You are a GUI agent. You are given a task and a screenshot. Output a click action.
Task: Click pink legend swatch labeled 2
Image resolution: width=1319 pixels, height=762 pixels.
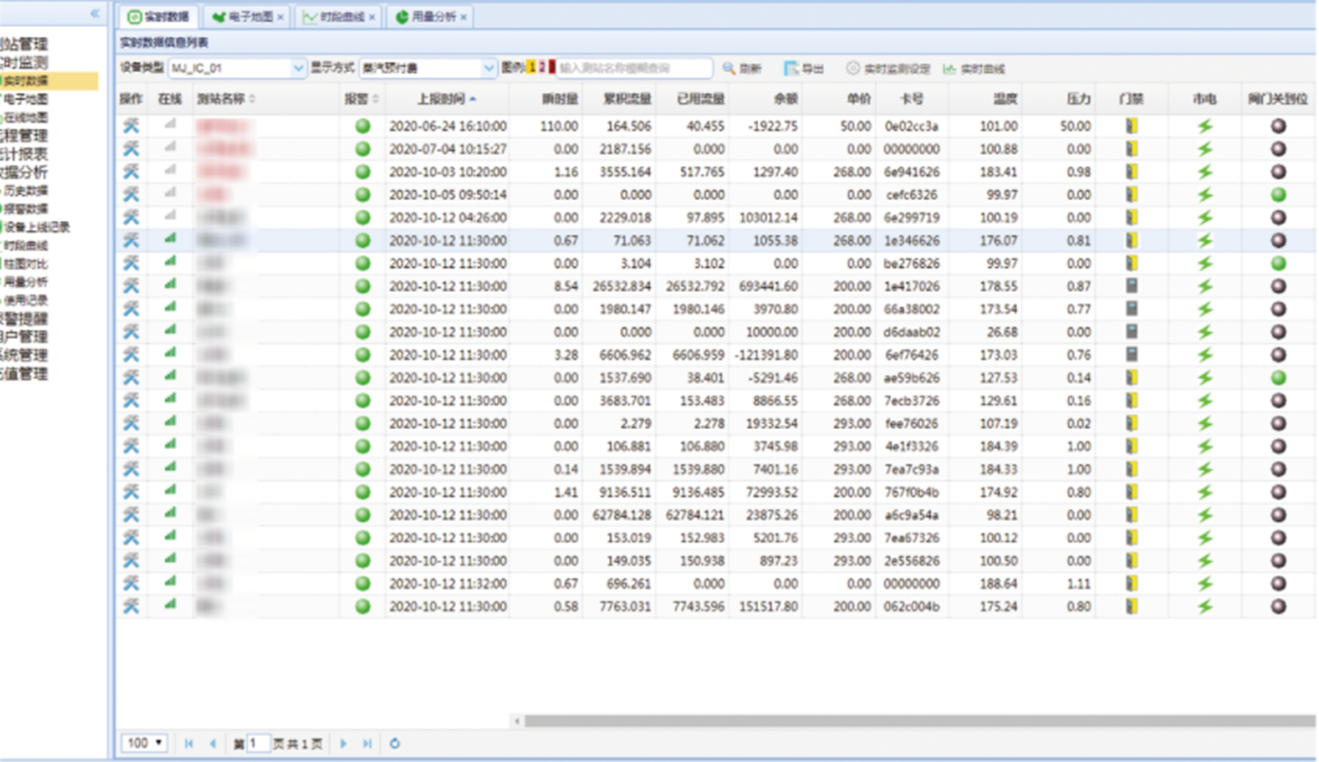pyautogui.click(x=542, y=68)
